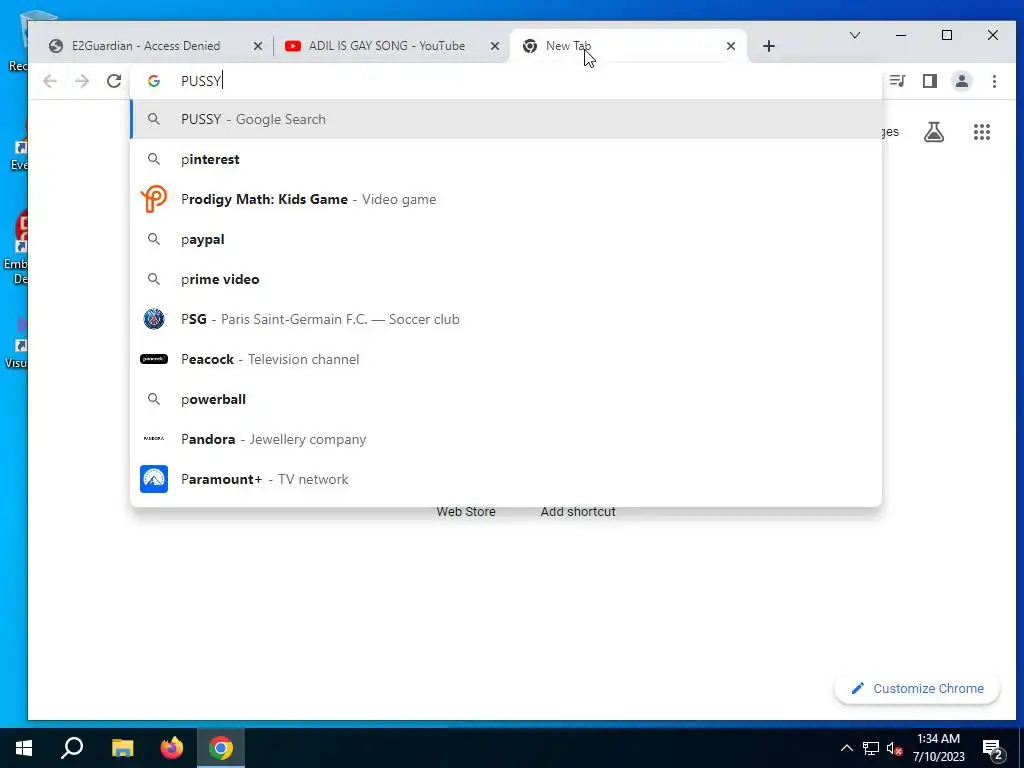Choose the PSG Paris Saint-Germain suggestion
This screenshot has height=768, width=1024.
coord(506,319)
